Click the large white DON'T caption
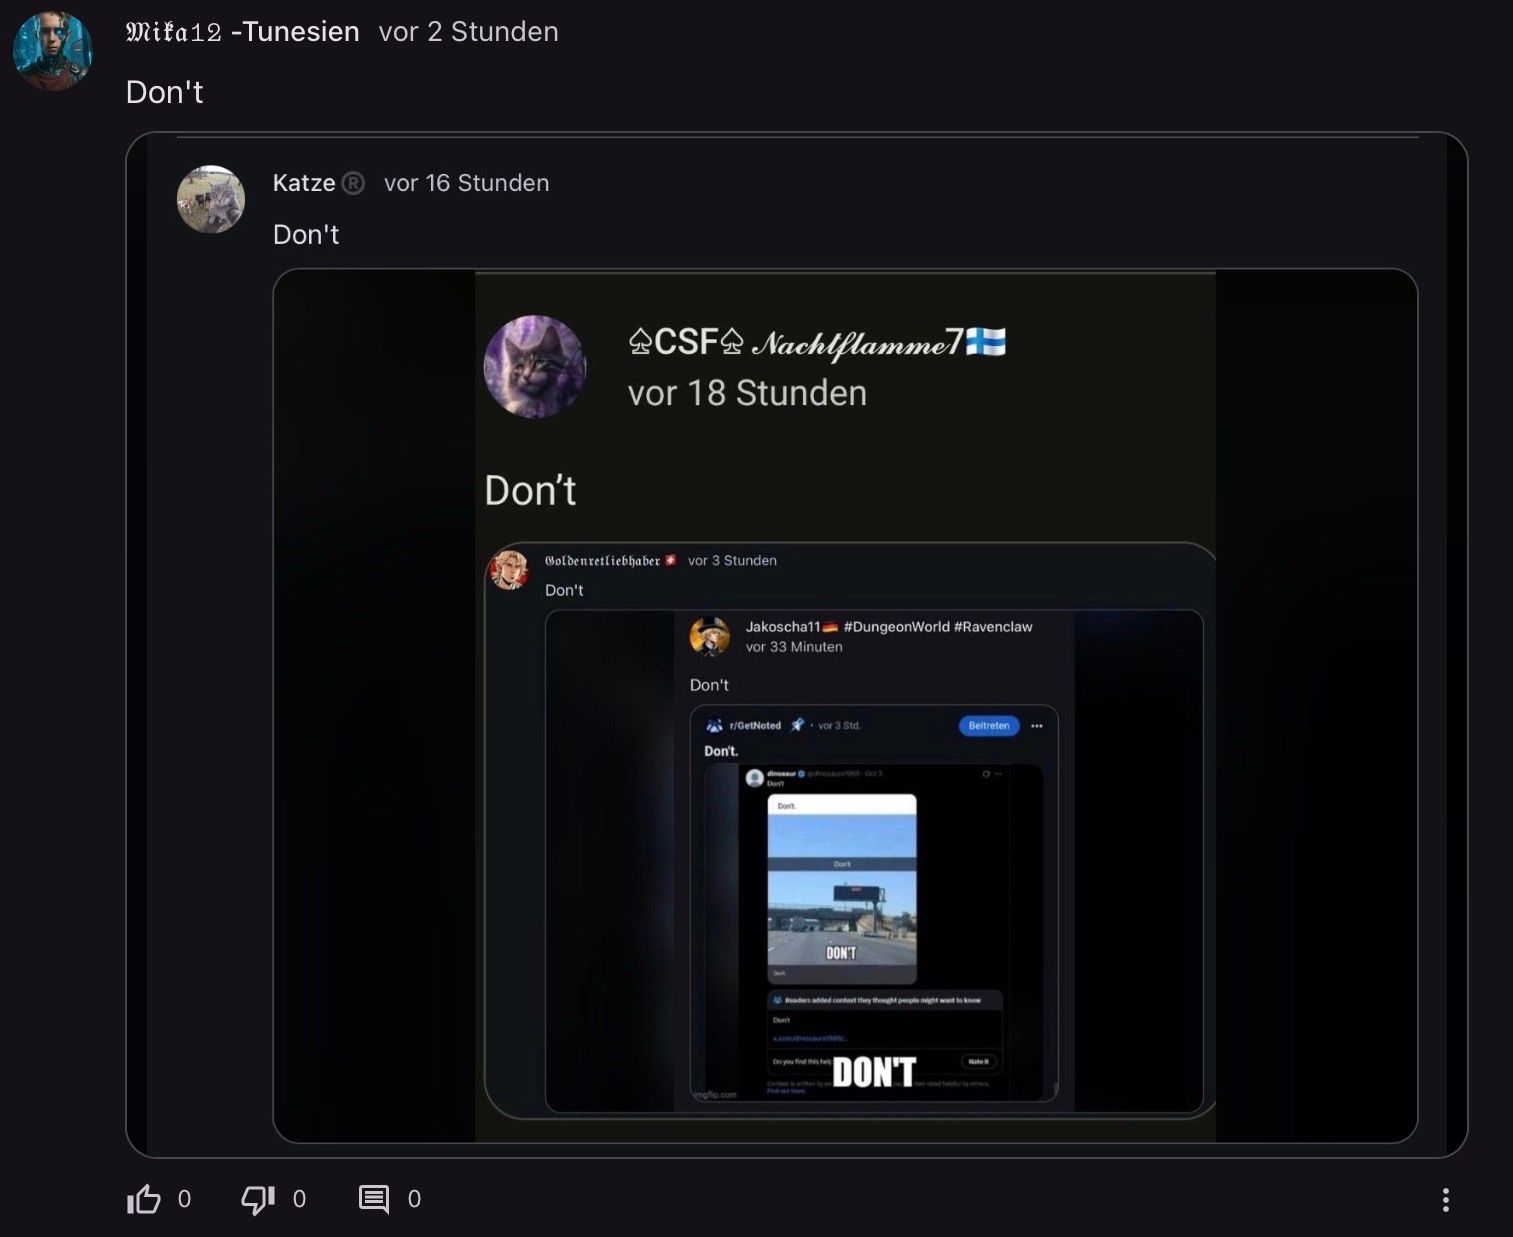Screen dimensions: 1513x1237 (x=874, y=1072)
